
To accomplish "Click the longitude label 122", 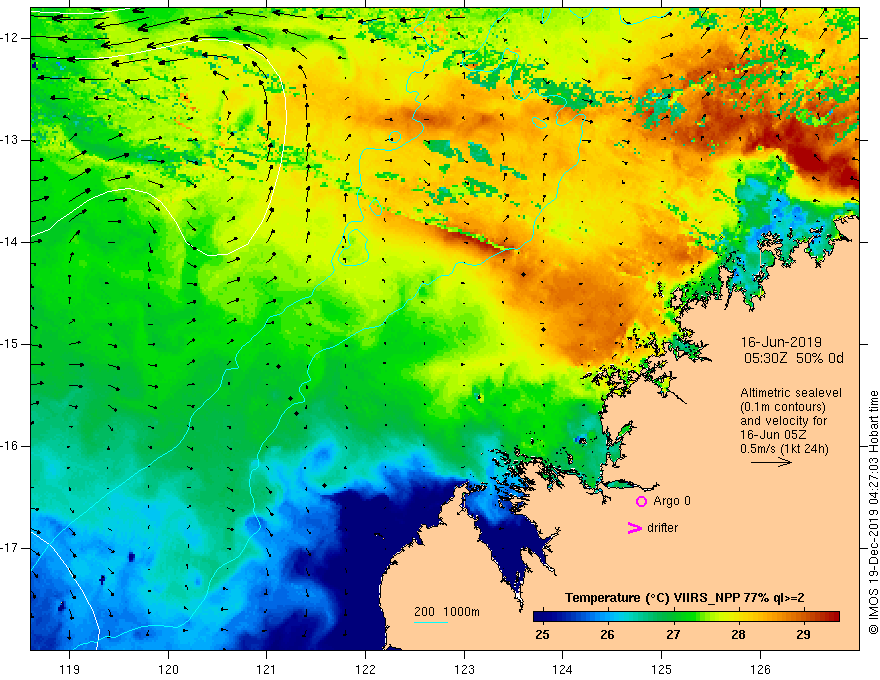I will click(x=365, y=669).
